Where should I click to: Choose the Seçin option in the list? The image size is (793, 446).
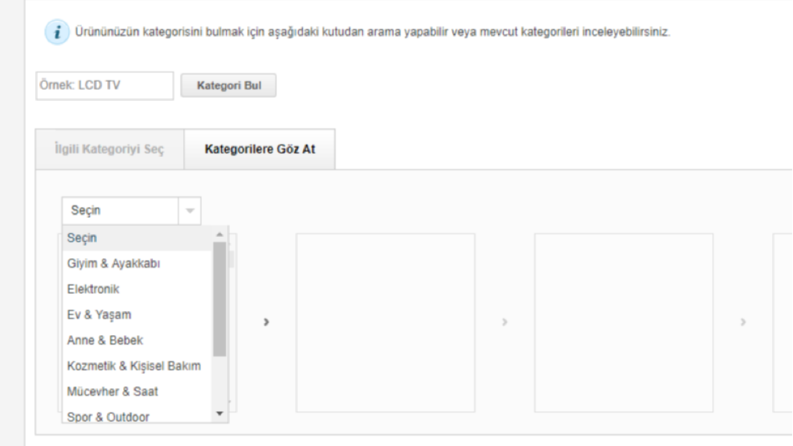point(137,238)
